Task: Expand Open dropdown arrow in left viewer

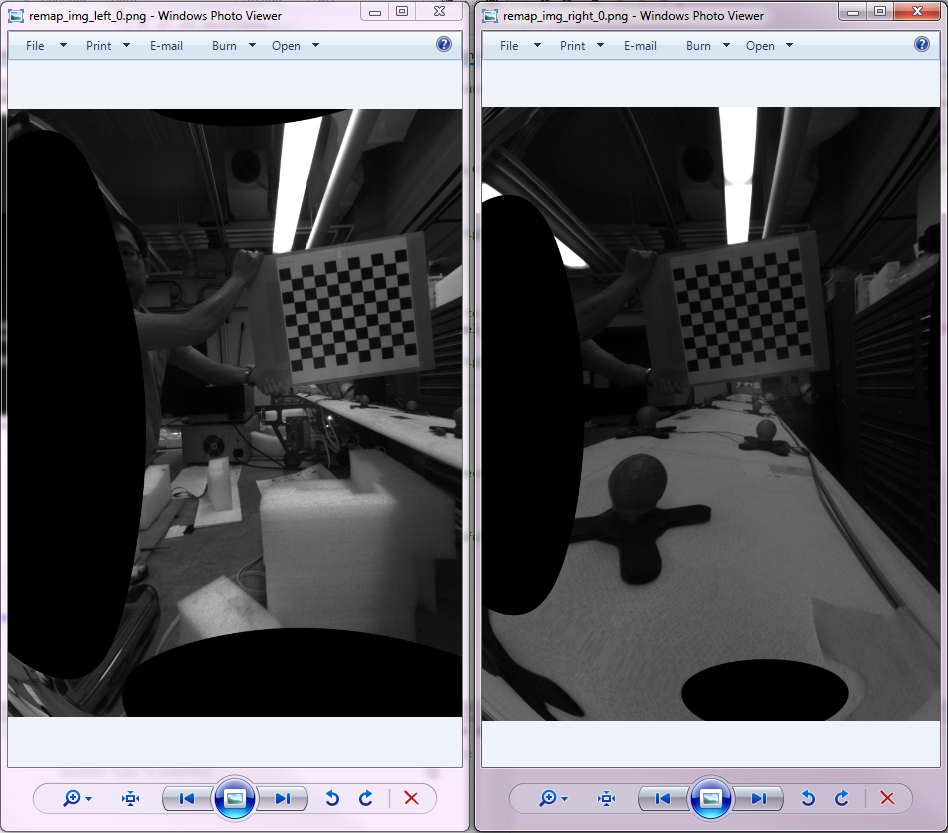Action: click(316, 45)
